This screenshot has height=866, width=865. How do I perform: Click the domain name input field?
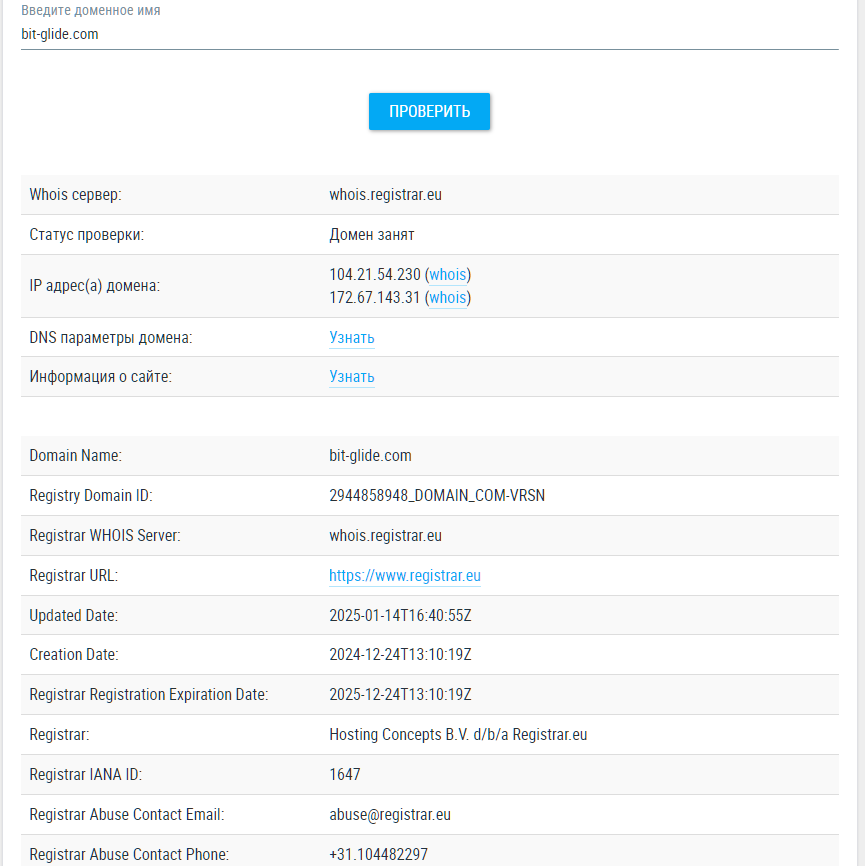pyautogui.click(x=429, y=34)
